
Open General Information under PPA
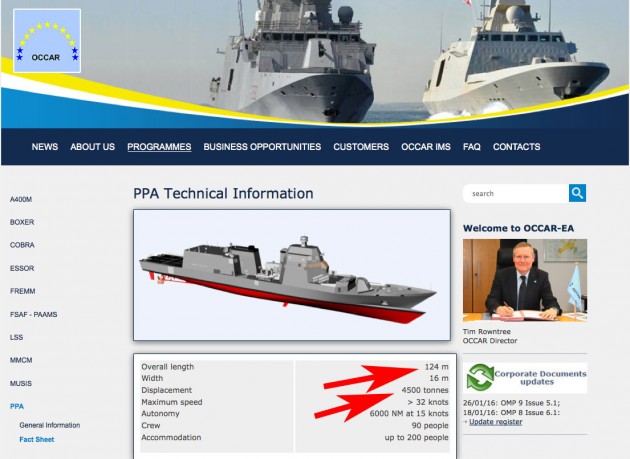pyautogui.click(x=50, y=425)
